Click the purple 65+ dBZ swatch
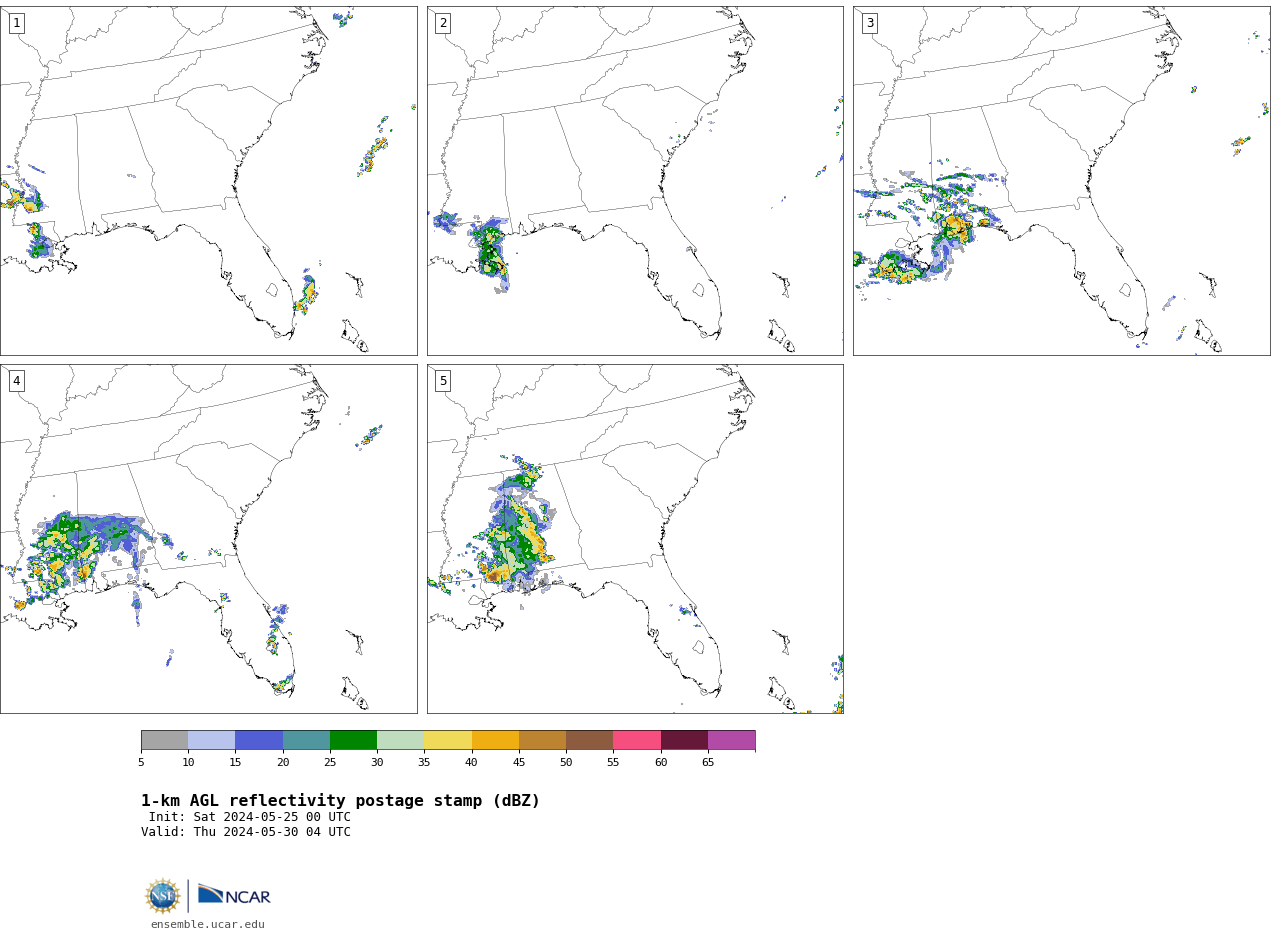 click(731, 740)
